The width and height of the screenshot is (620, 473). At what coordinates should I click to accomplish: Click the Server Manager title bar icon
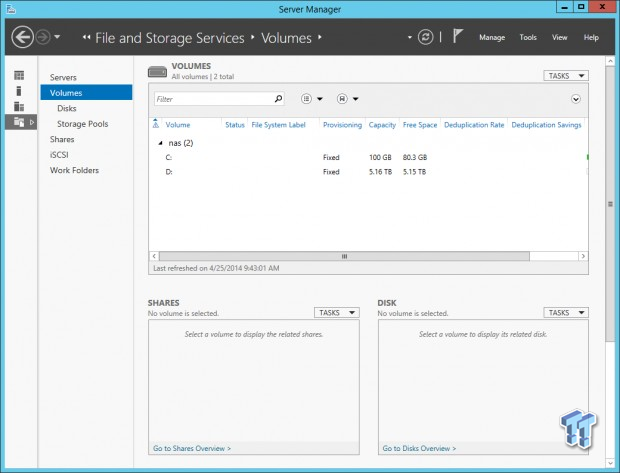pos(11,9)
